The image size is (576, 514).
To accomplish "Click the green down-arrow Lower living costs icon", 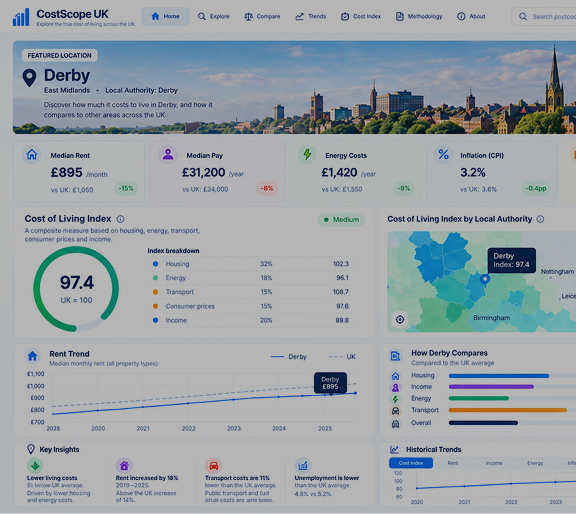I will click(35, 466).
